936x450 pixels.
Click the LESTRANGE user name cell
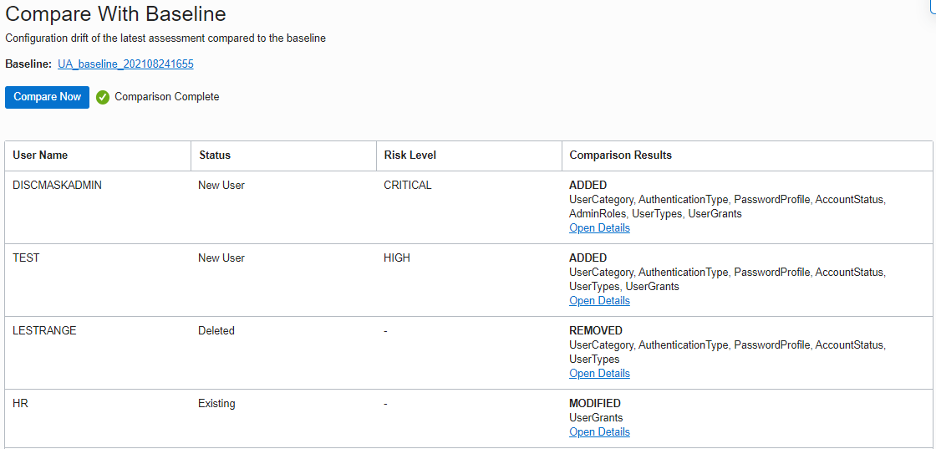coord(46,331)
